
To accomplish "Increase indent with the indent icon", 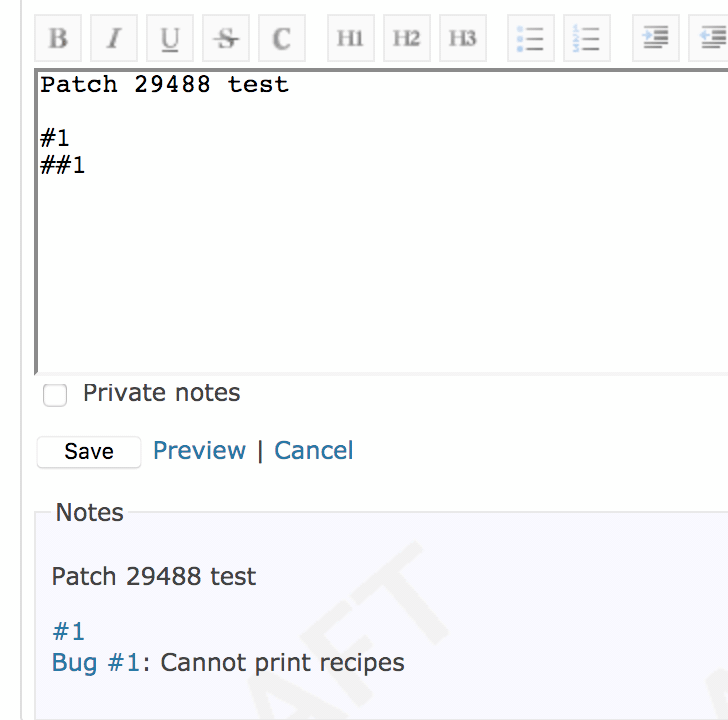I will pos(656,38).
